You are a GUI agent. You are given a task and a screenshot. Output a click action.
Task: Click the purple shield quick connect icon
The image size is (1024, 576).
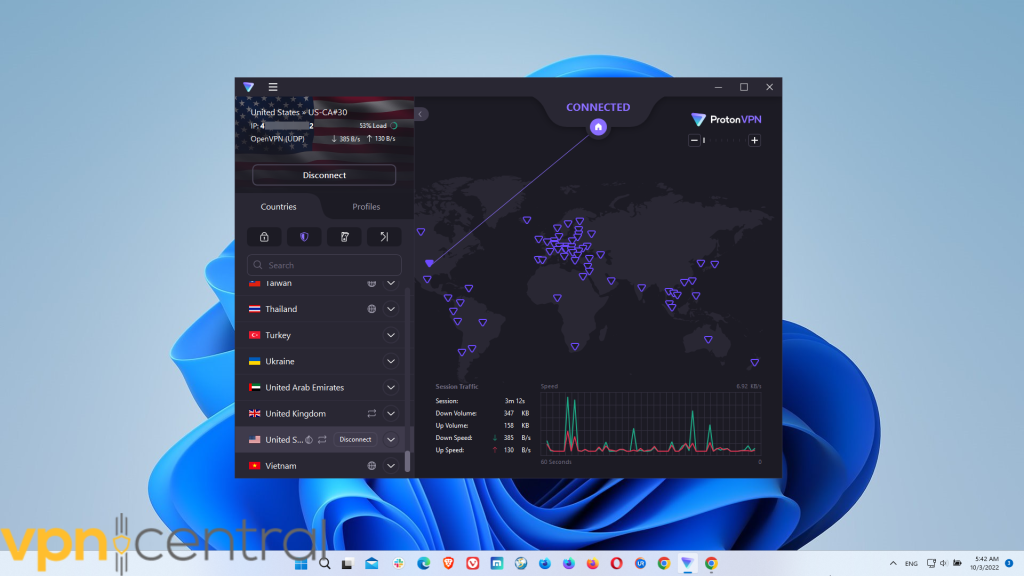click(304, 236)
